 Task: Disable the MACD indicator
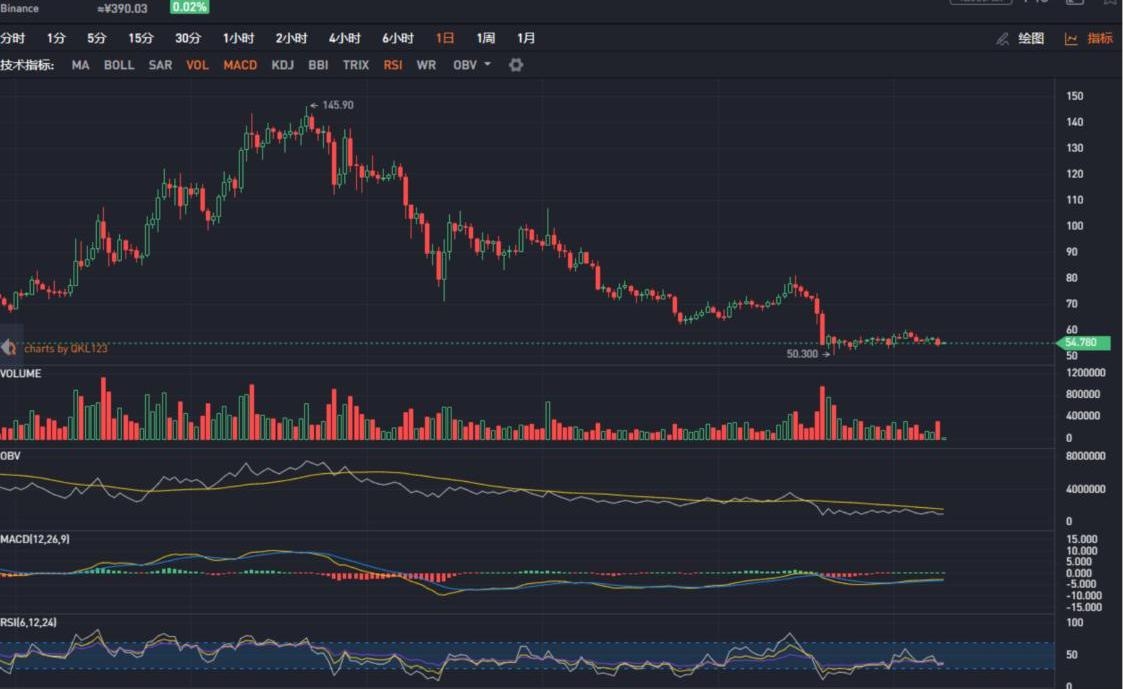[x=240, y=65]
